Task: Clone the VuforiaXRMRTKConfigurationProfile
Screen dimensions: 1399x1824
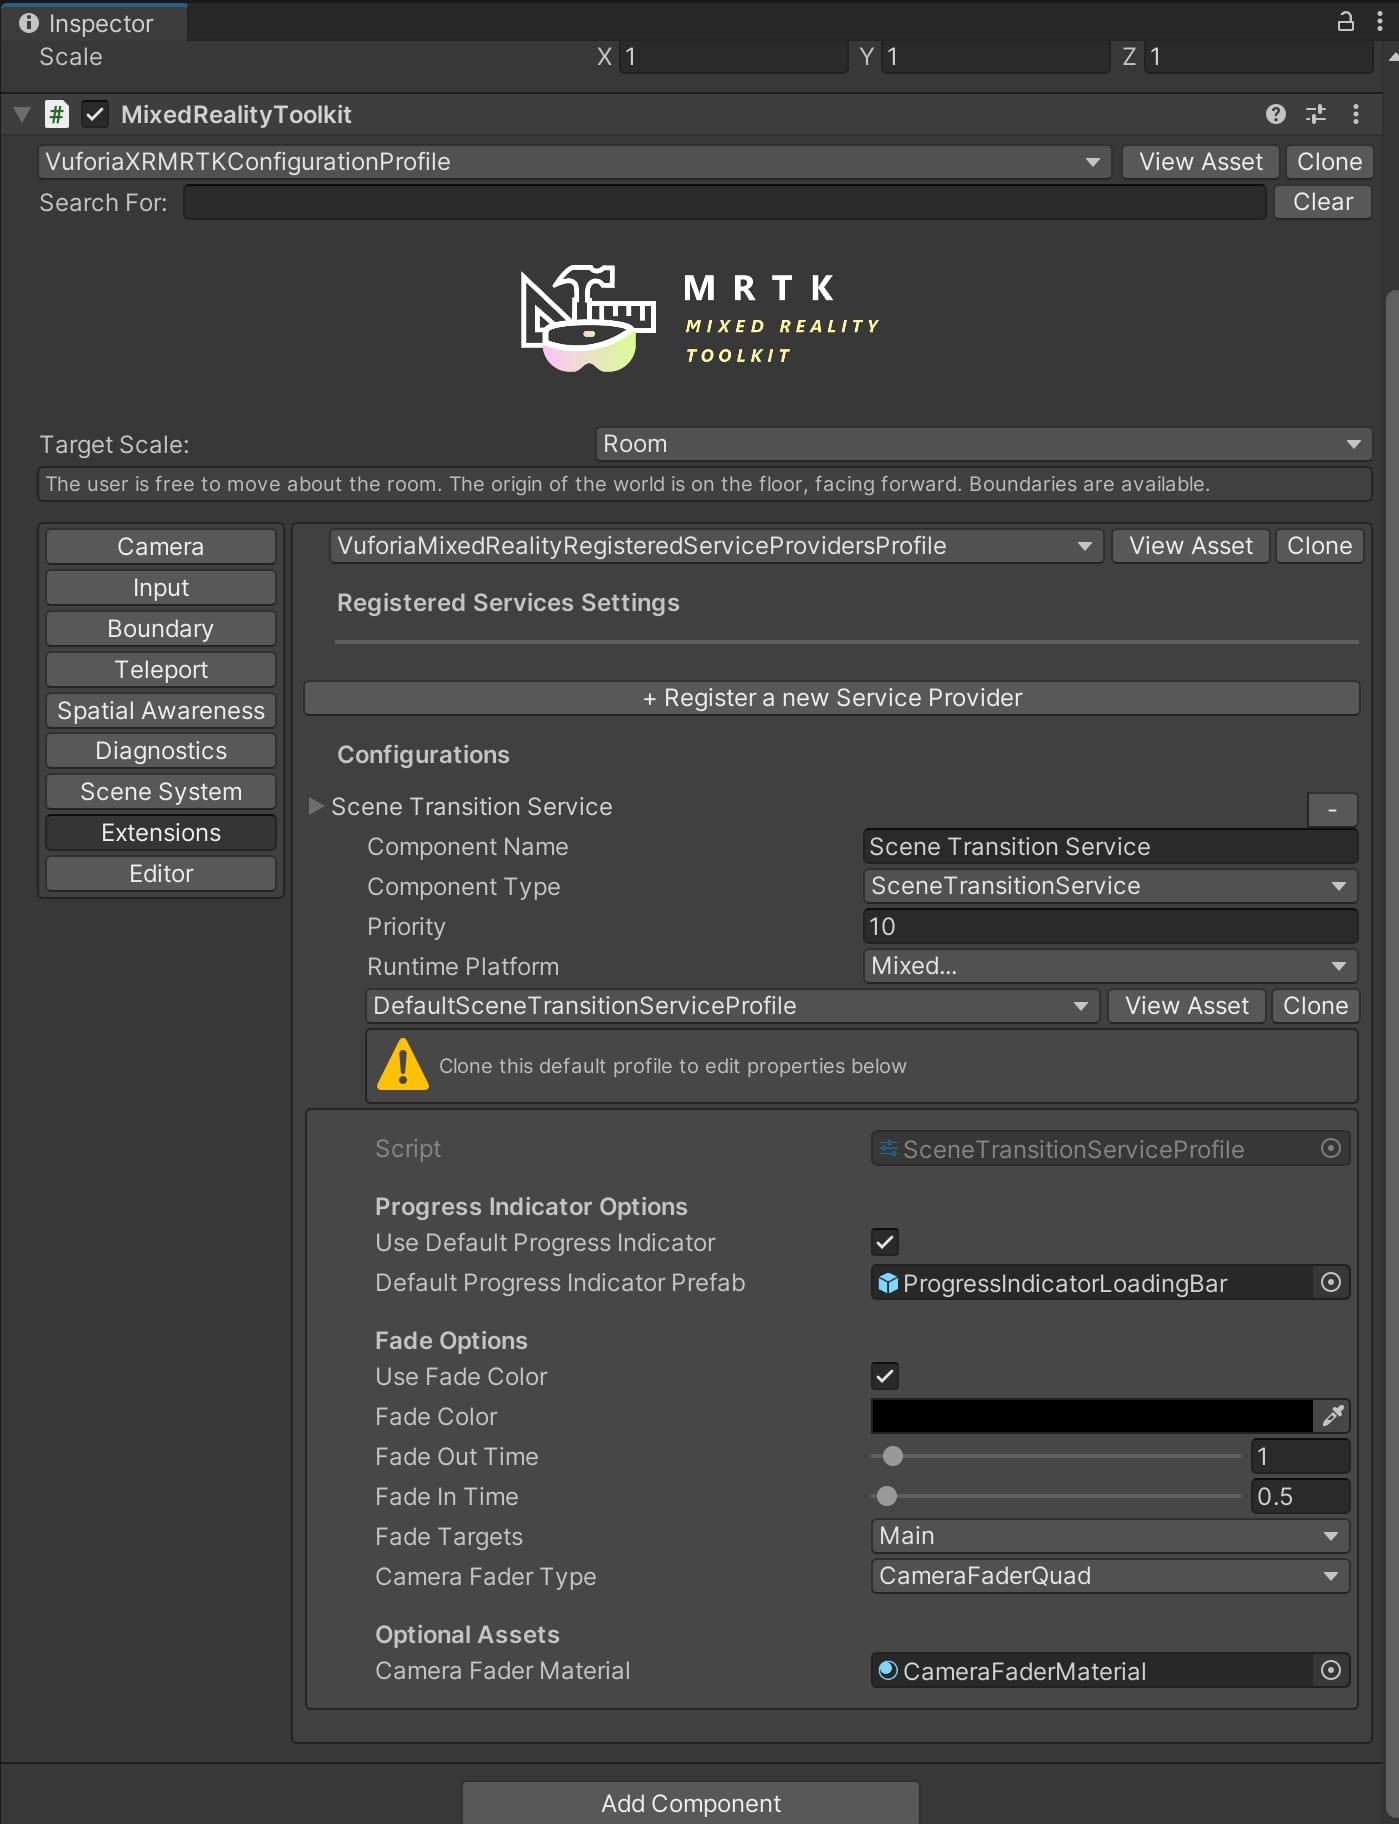Action: point(1329,162)
